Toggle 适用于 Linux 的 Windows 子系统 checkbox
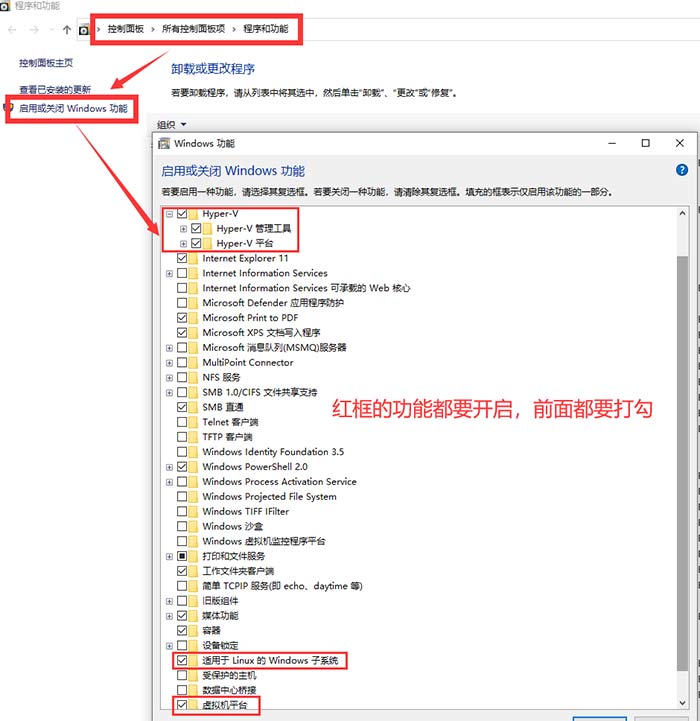The width and height of the screenshot is (700, 721). click(x=182, y=660)
